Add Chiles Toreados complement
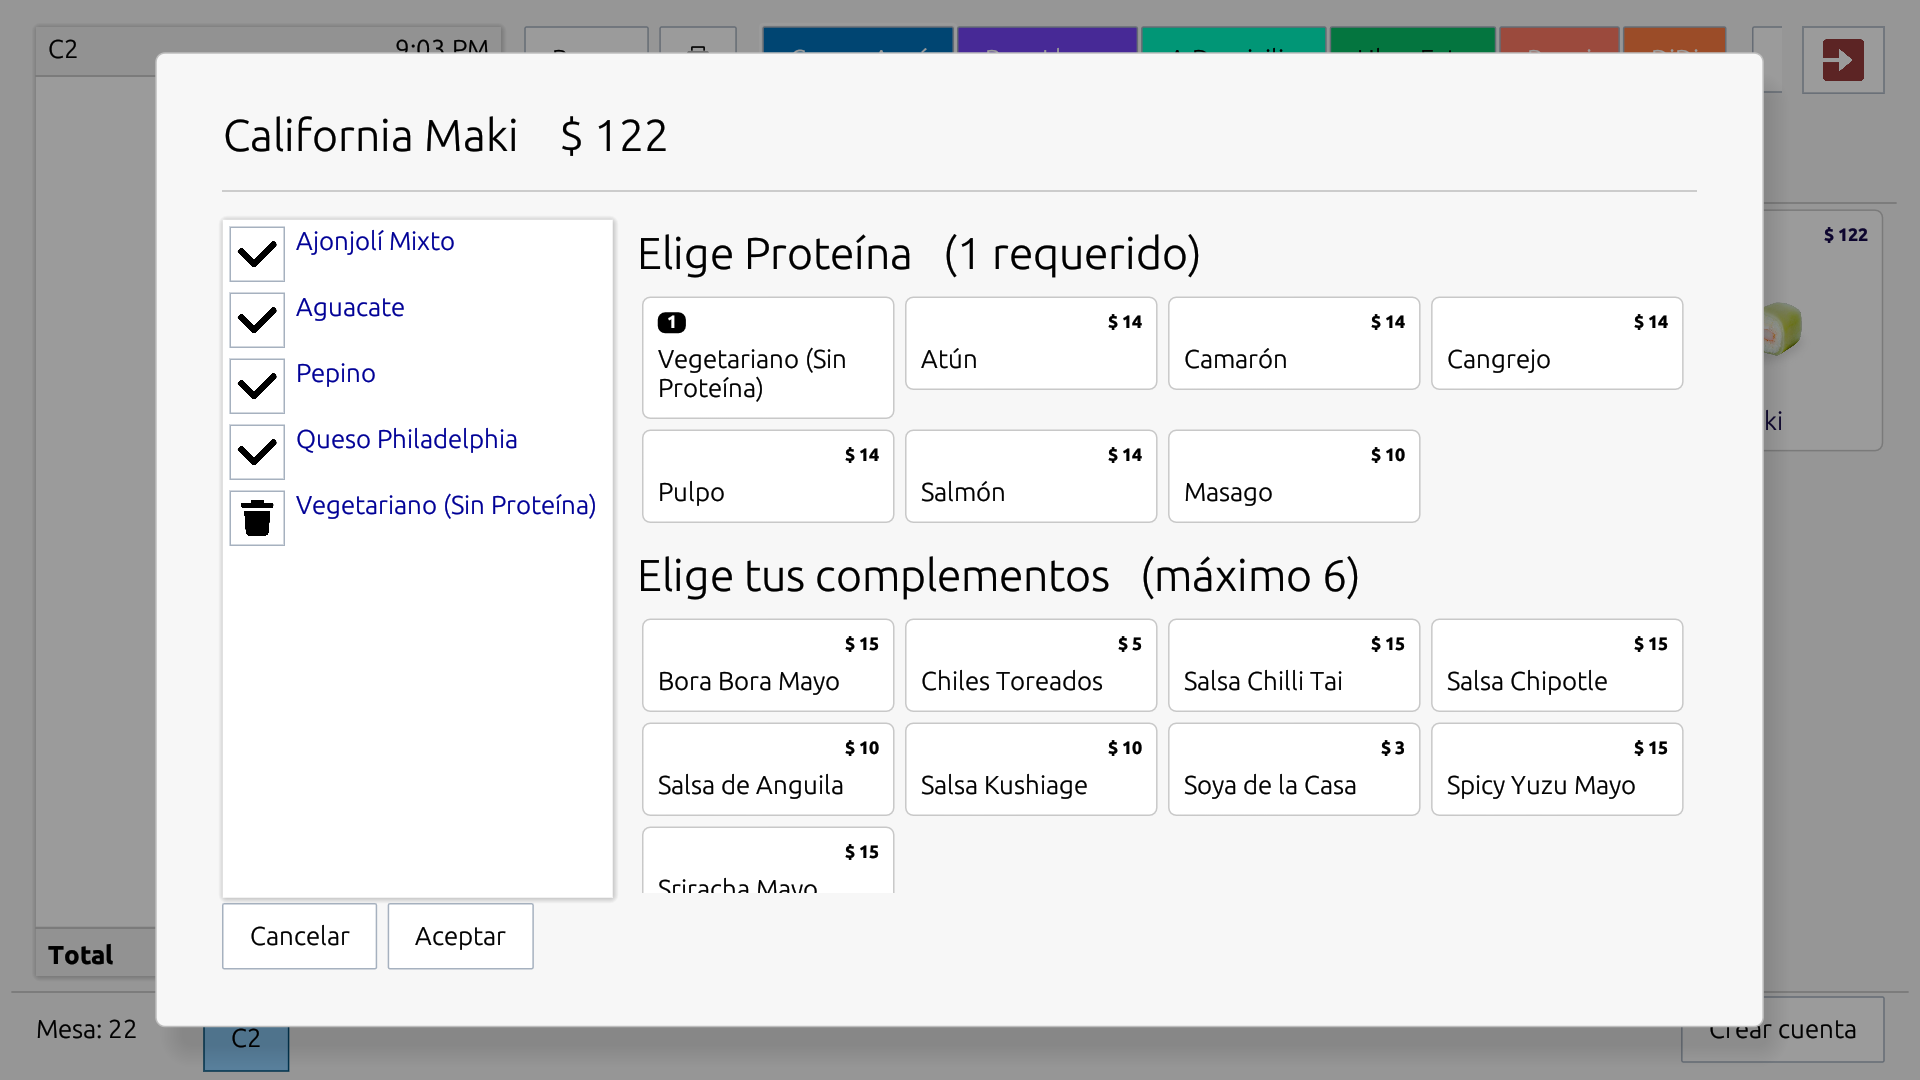This screenshot has height=1080, width=1920. coord(1030,665)
